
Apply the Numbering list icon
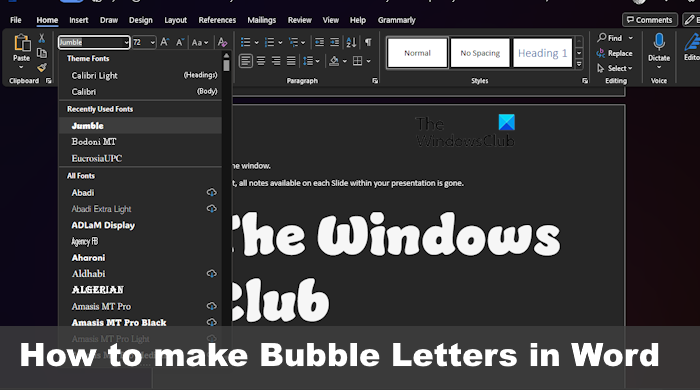tap(269, 42)
